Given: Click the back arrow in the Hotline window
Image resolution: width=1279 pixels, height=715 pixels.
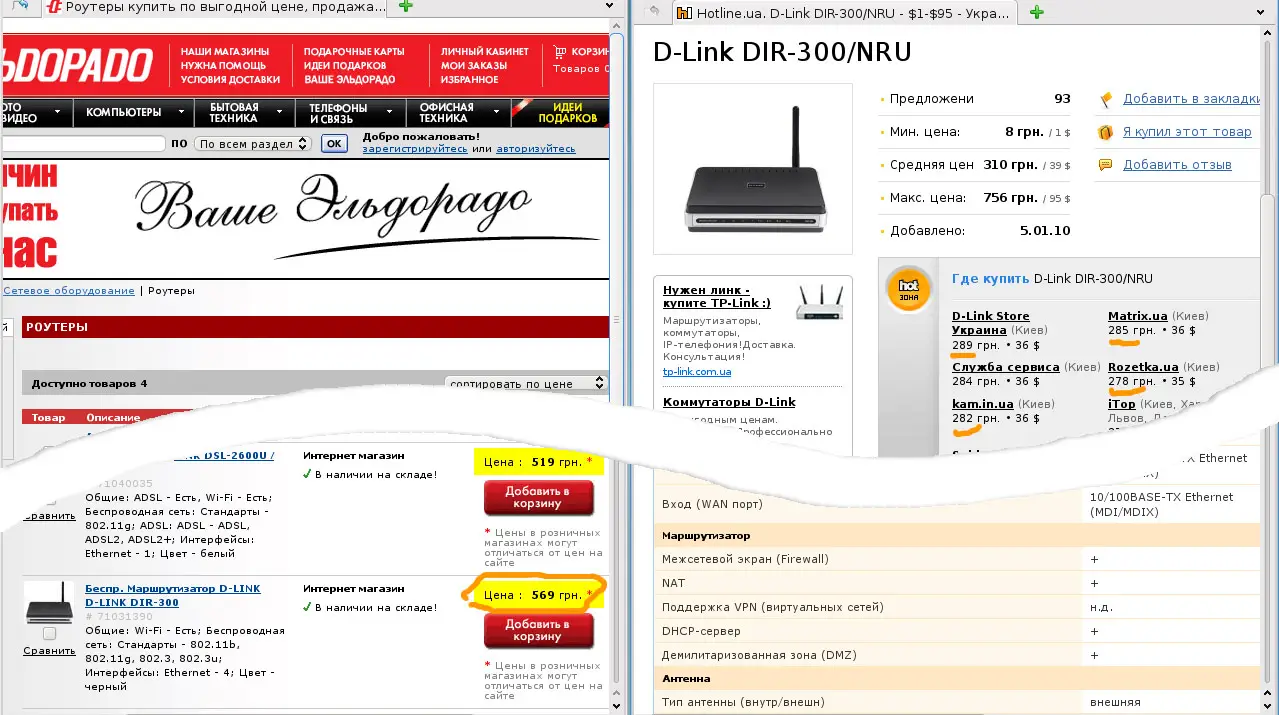Looking at the screenshot, I should click(x=654, y=13).
